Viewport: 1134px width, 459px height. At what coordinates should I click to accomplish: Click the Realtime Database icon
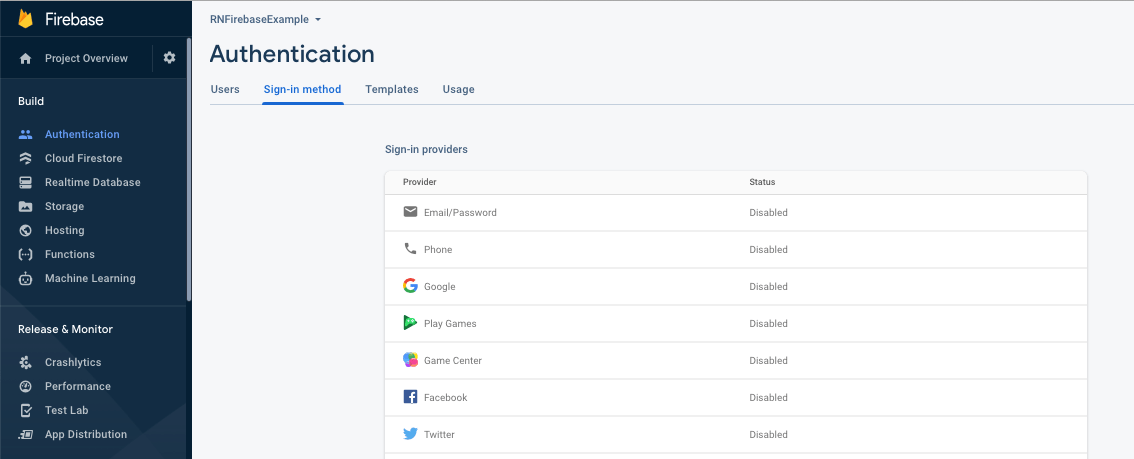25,182
